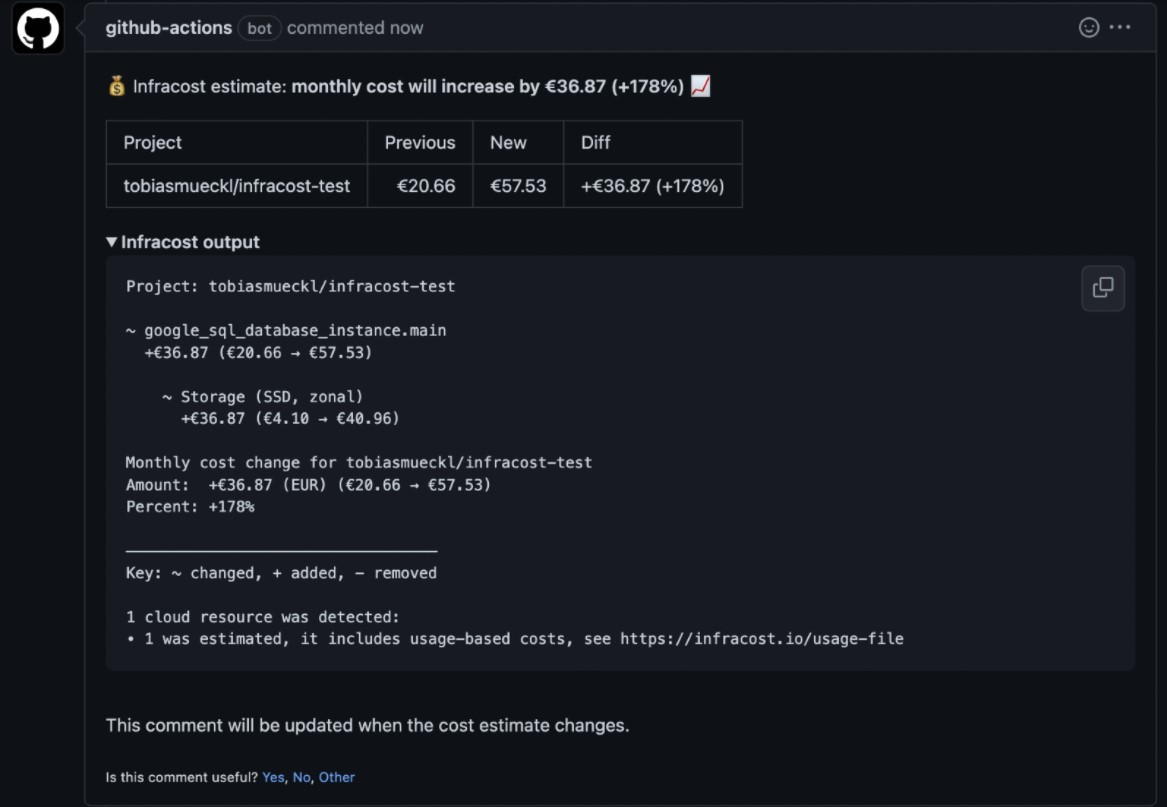
Task: Click the '+€36.87 (€4.10 → €40.96)' line
Action: tap(290, 418)
